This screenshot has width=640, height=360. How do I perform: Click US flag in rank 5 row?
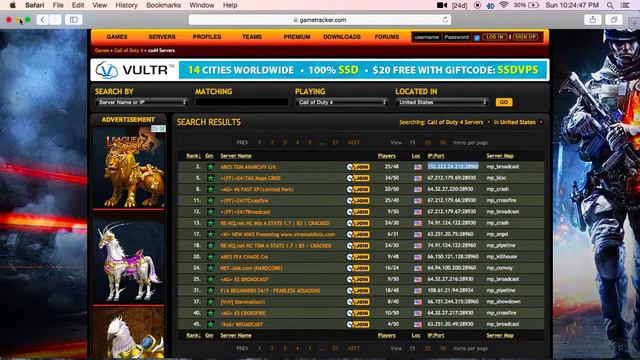(418, 178)
